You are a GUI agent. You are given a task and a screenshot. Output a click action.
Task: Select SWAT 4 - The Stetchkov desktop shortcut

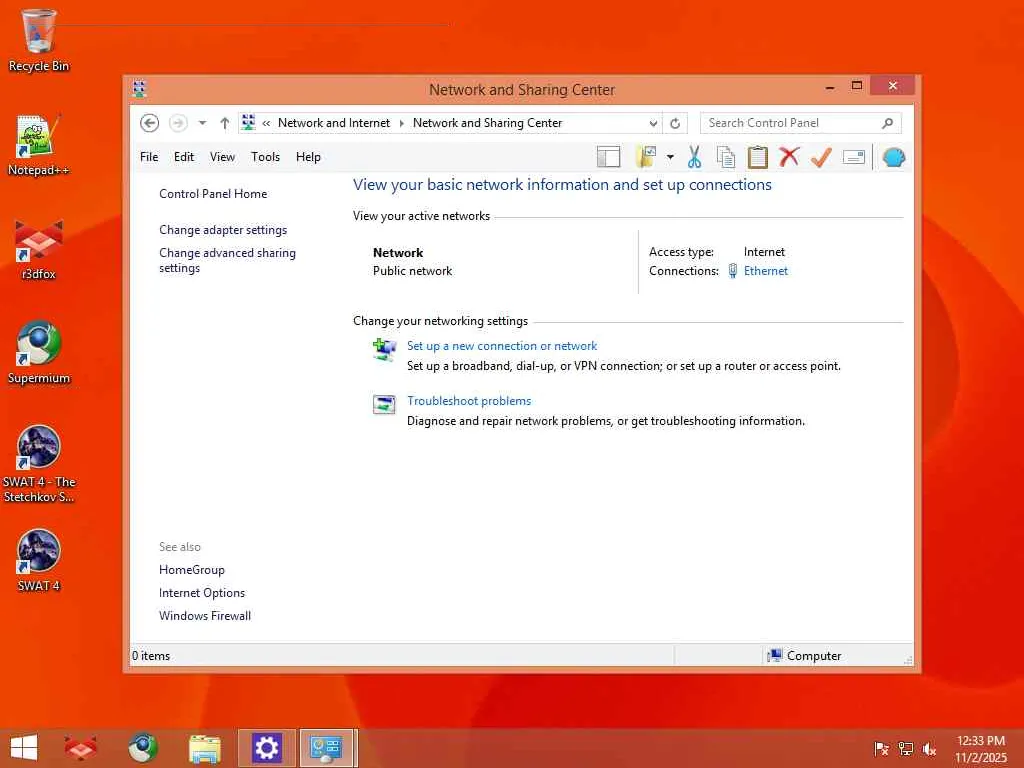coord(39,464)
